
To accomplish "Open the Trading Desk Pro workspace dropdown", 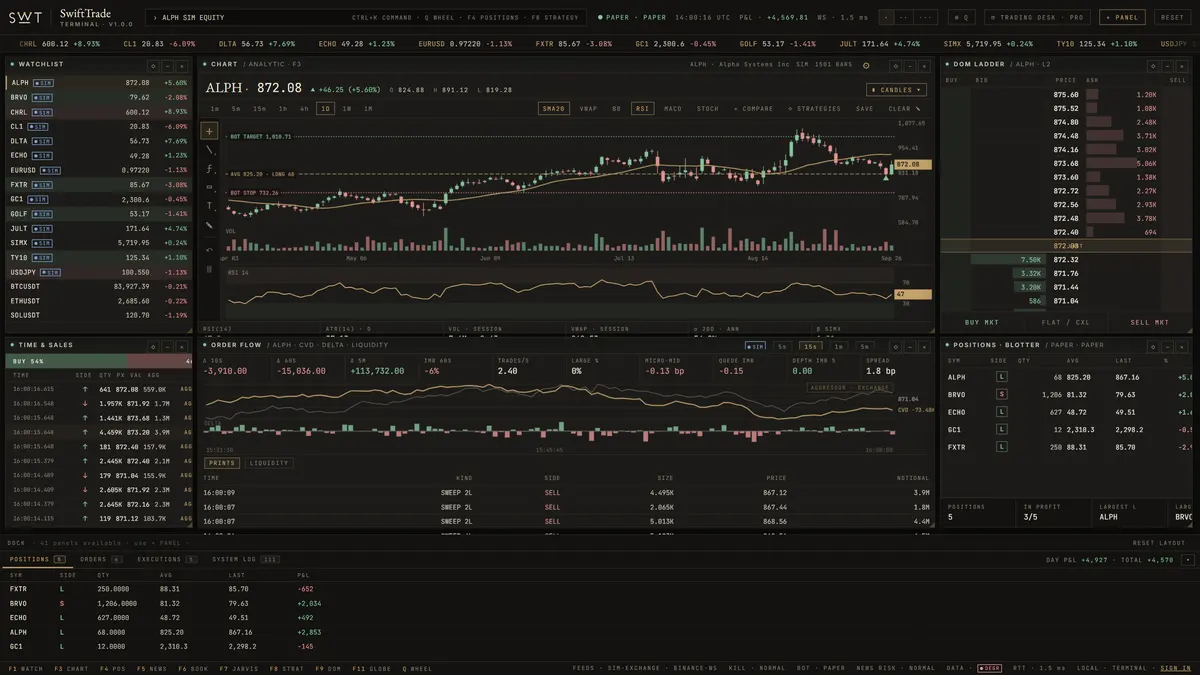I will [1037, 18].
